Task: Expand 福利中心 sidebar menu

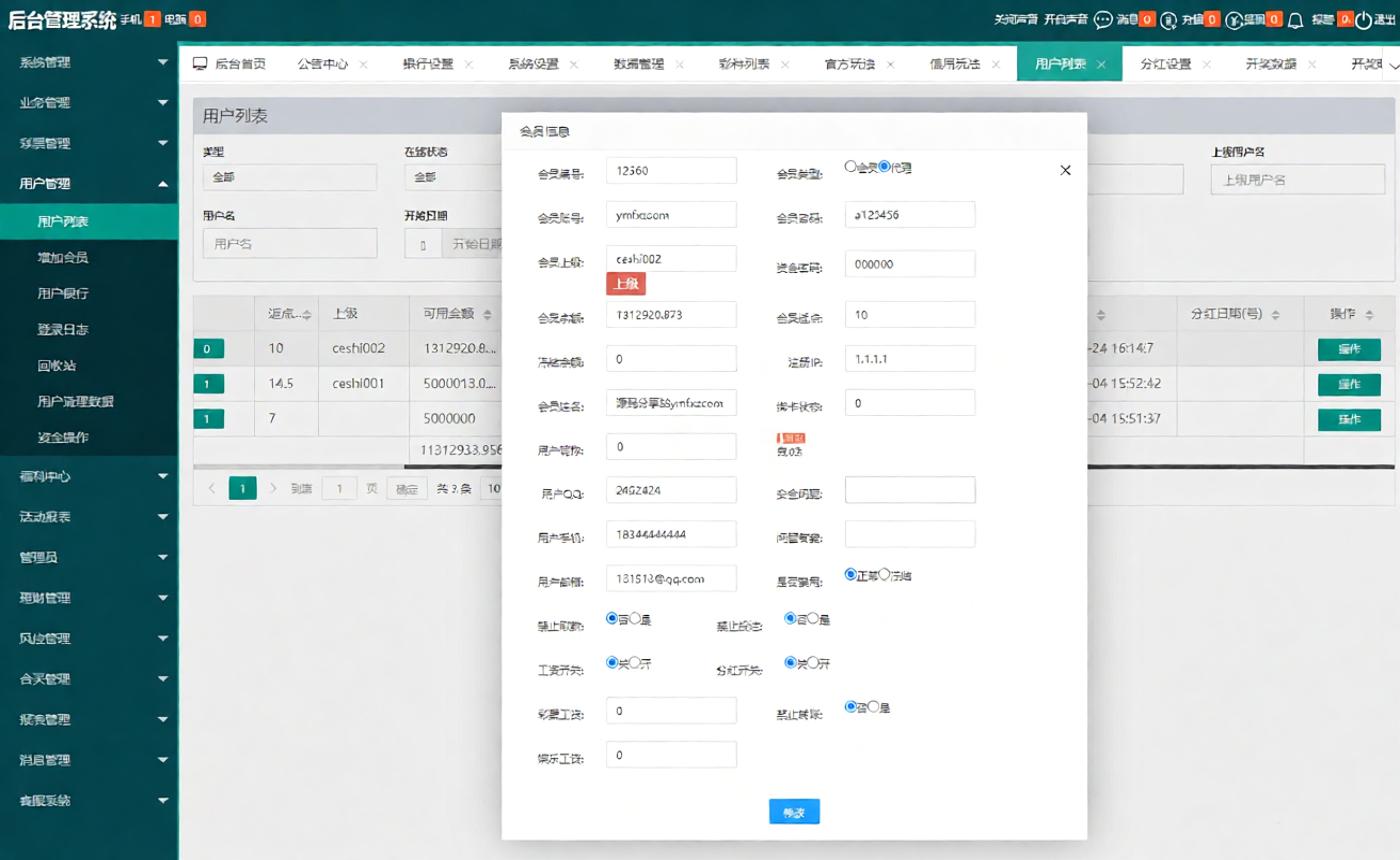Action: 89,476
